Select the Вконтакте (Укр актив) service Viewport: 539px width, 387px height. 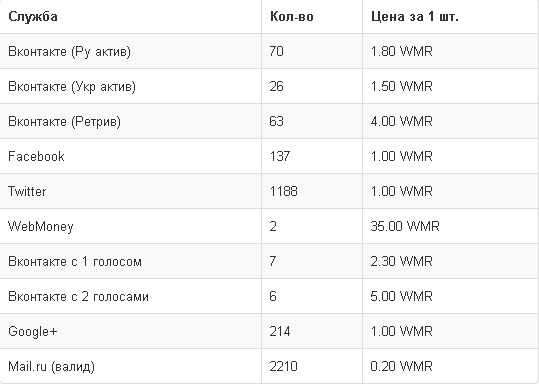click(x=72, y=86)
